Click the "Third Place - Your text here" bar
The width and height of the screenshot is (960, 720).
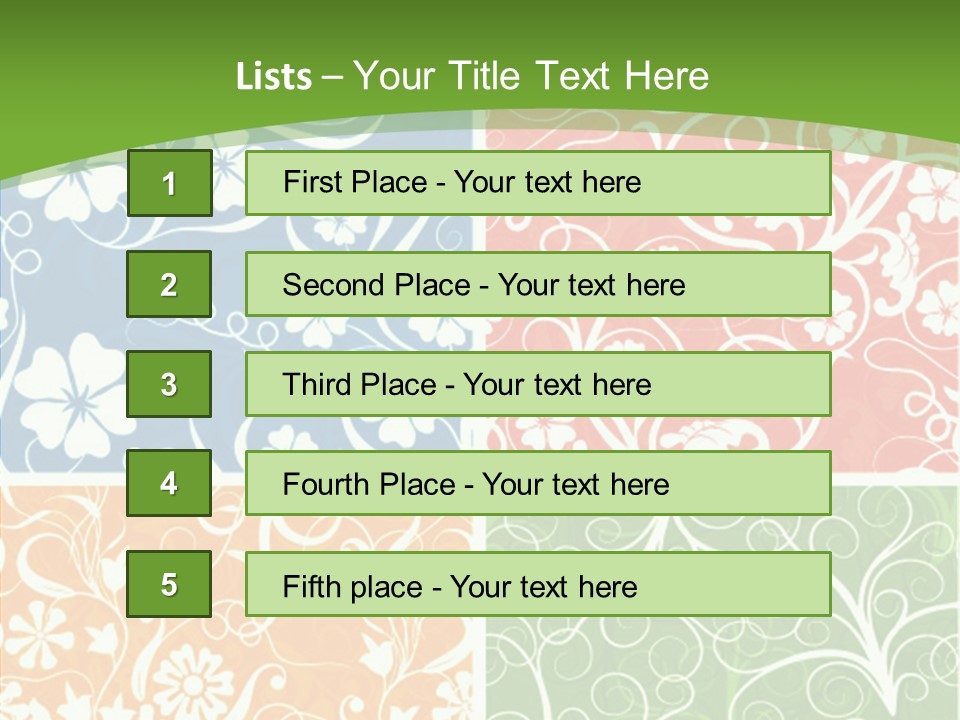click(538, 384)
